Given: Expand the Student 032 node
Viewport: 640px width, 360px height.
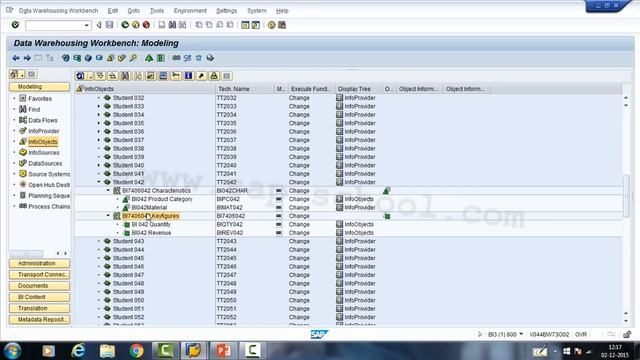Looking at the screenshot, I should 99,98.
